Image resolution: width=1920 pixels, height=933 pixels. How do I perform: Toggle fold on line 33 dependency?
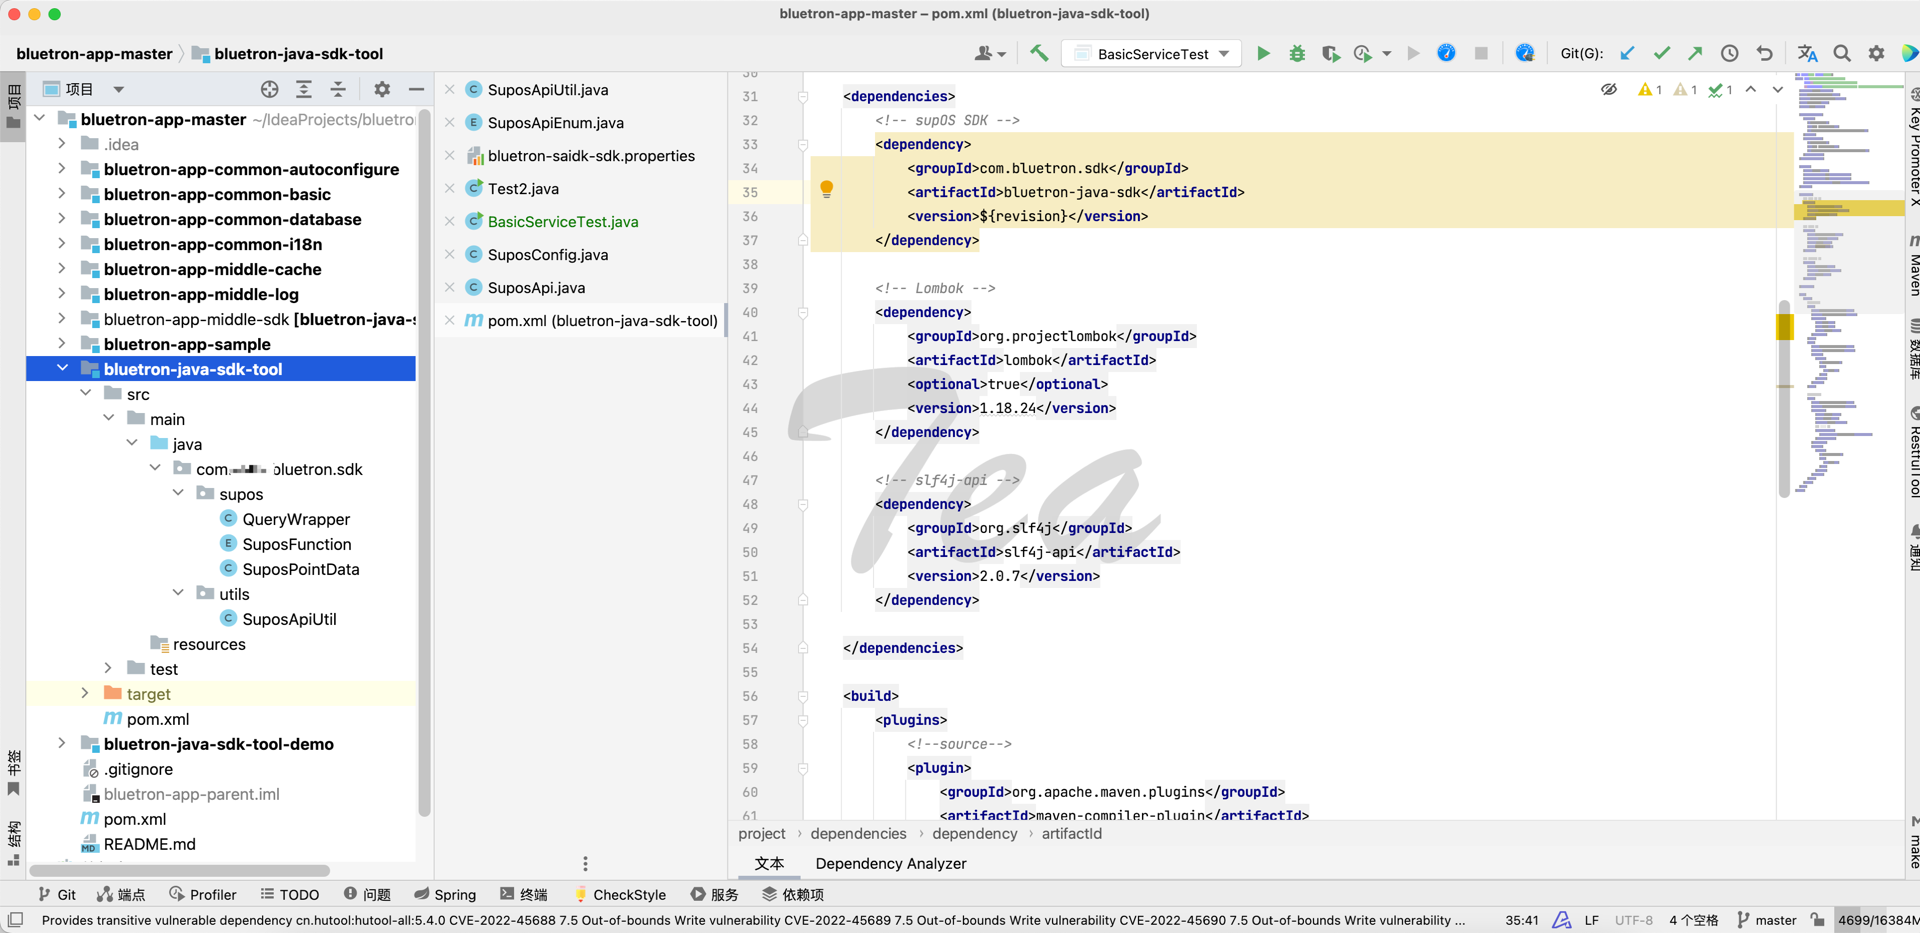(x=803, y=145)
